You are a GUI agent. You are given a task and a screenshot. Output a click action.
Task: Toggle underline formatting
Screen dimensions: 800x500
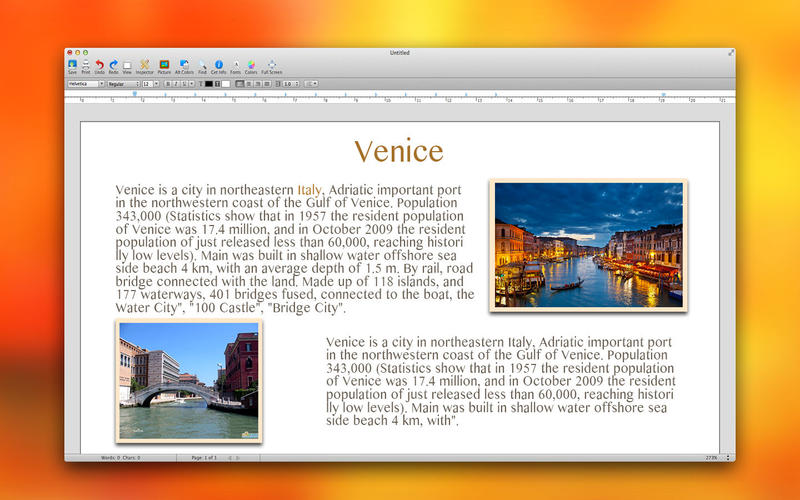point(184,84)
